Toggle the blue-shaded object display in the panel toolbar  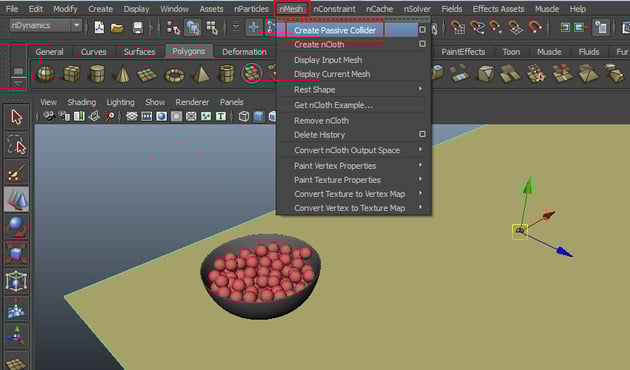(259, 117)
